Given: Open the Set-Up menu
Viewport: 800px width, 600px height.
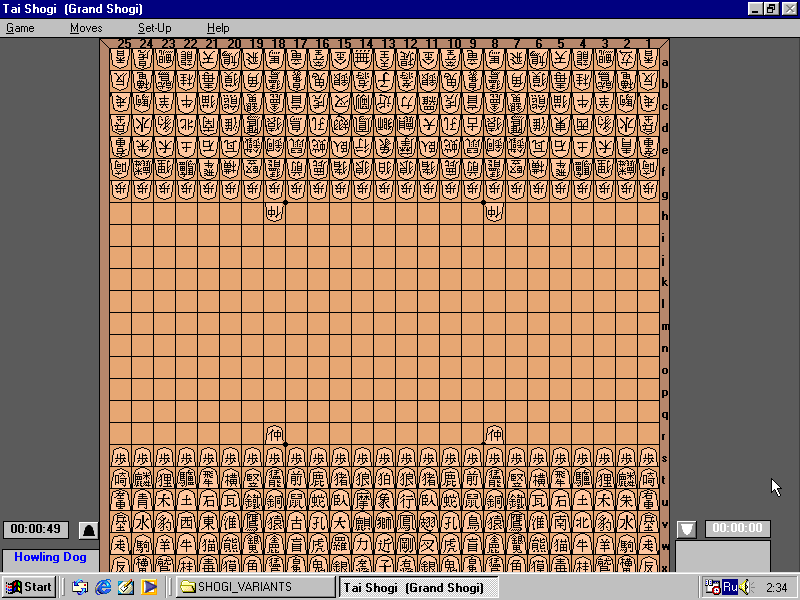Looking at the screenshot, I should tap(155, 28).
